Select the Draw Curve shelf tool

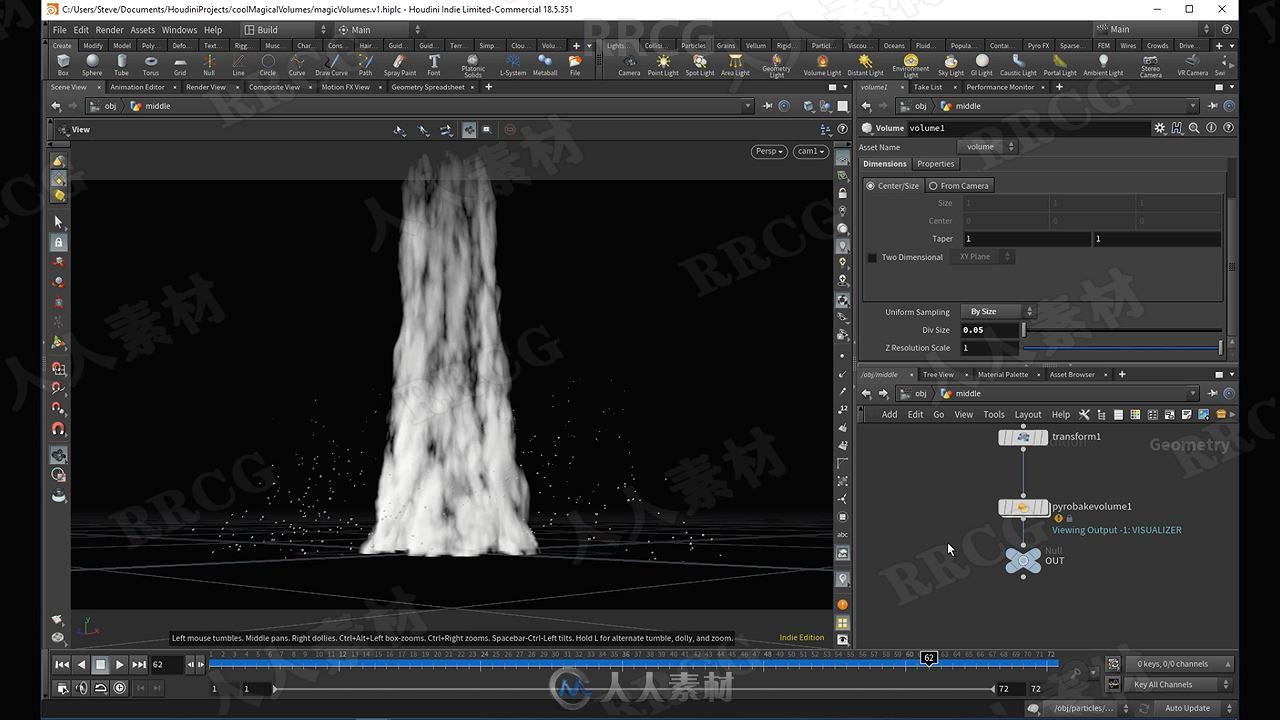click(331, 65)
